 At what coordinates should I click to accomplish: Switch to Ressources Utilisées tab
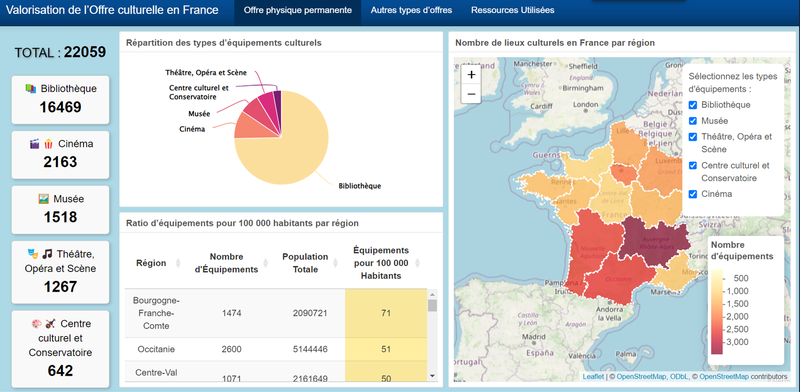(x=512, y=10)
